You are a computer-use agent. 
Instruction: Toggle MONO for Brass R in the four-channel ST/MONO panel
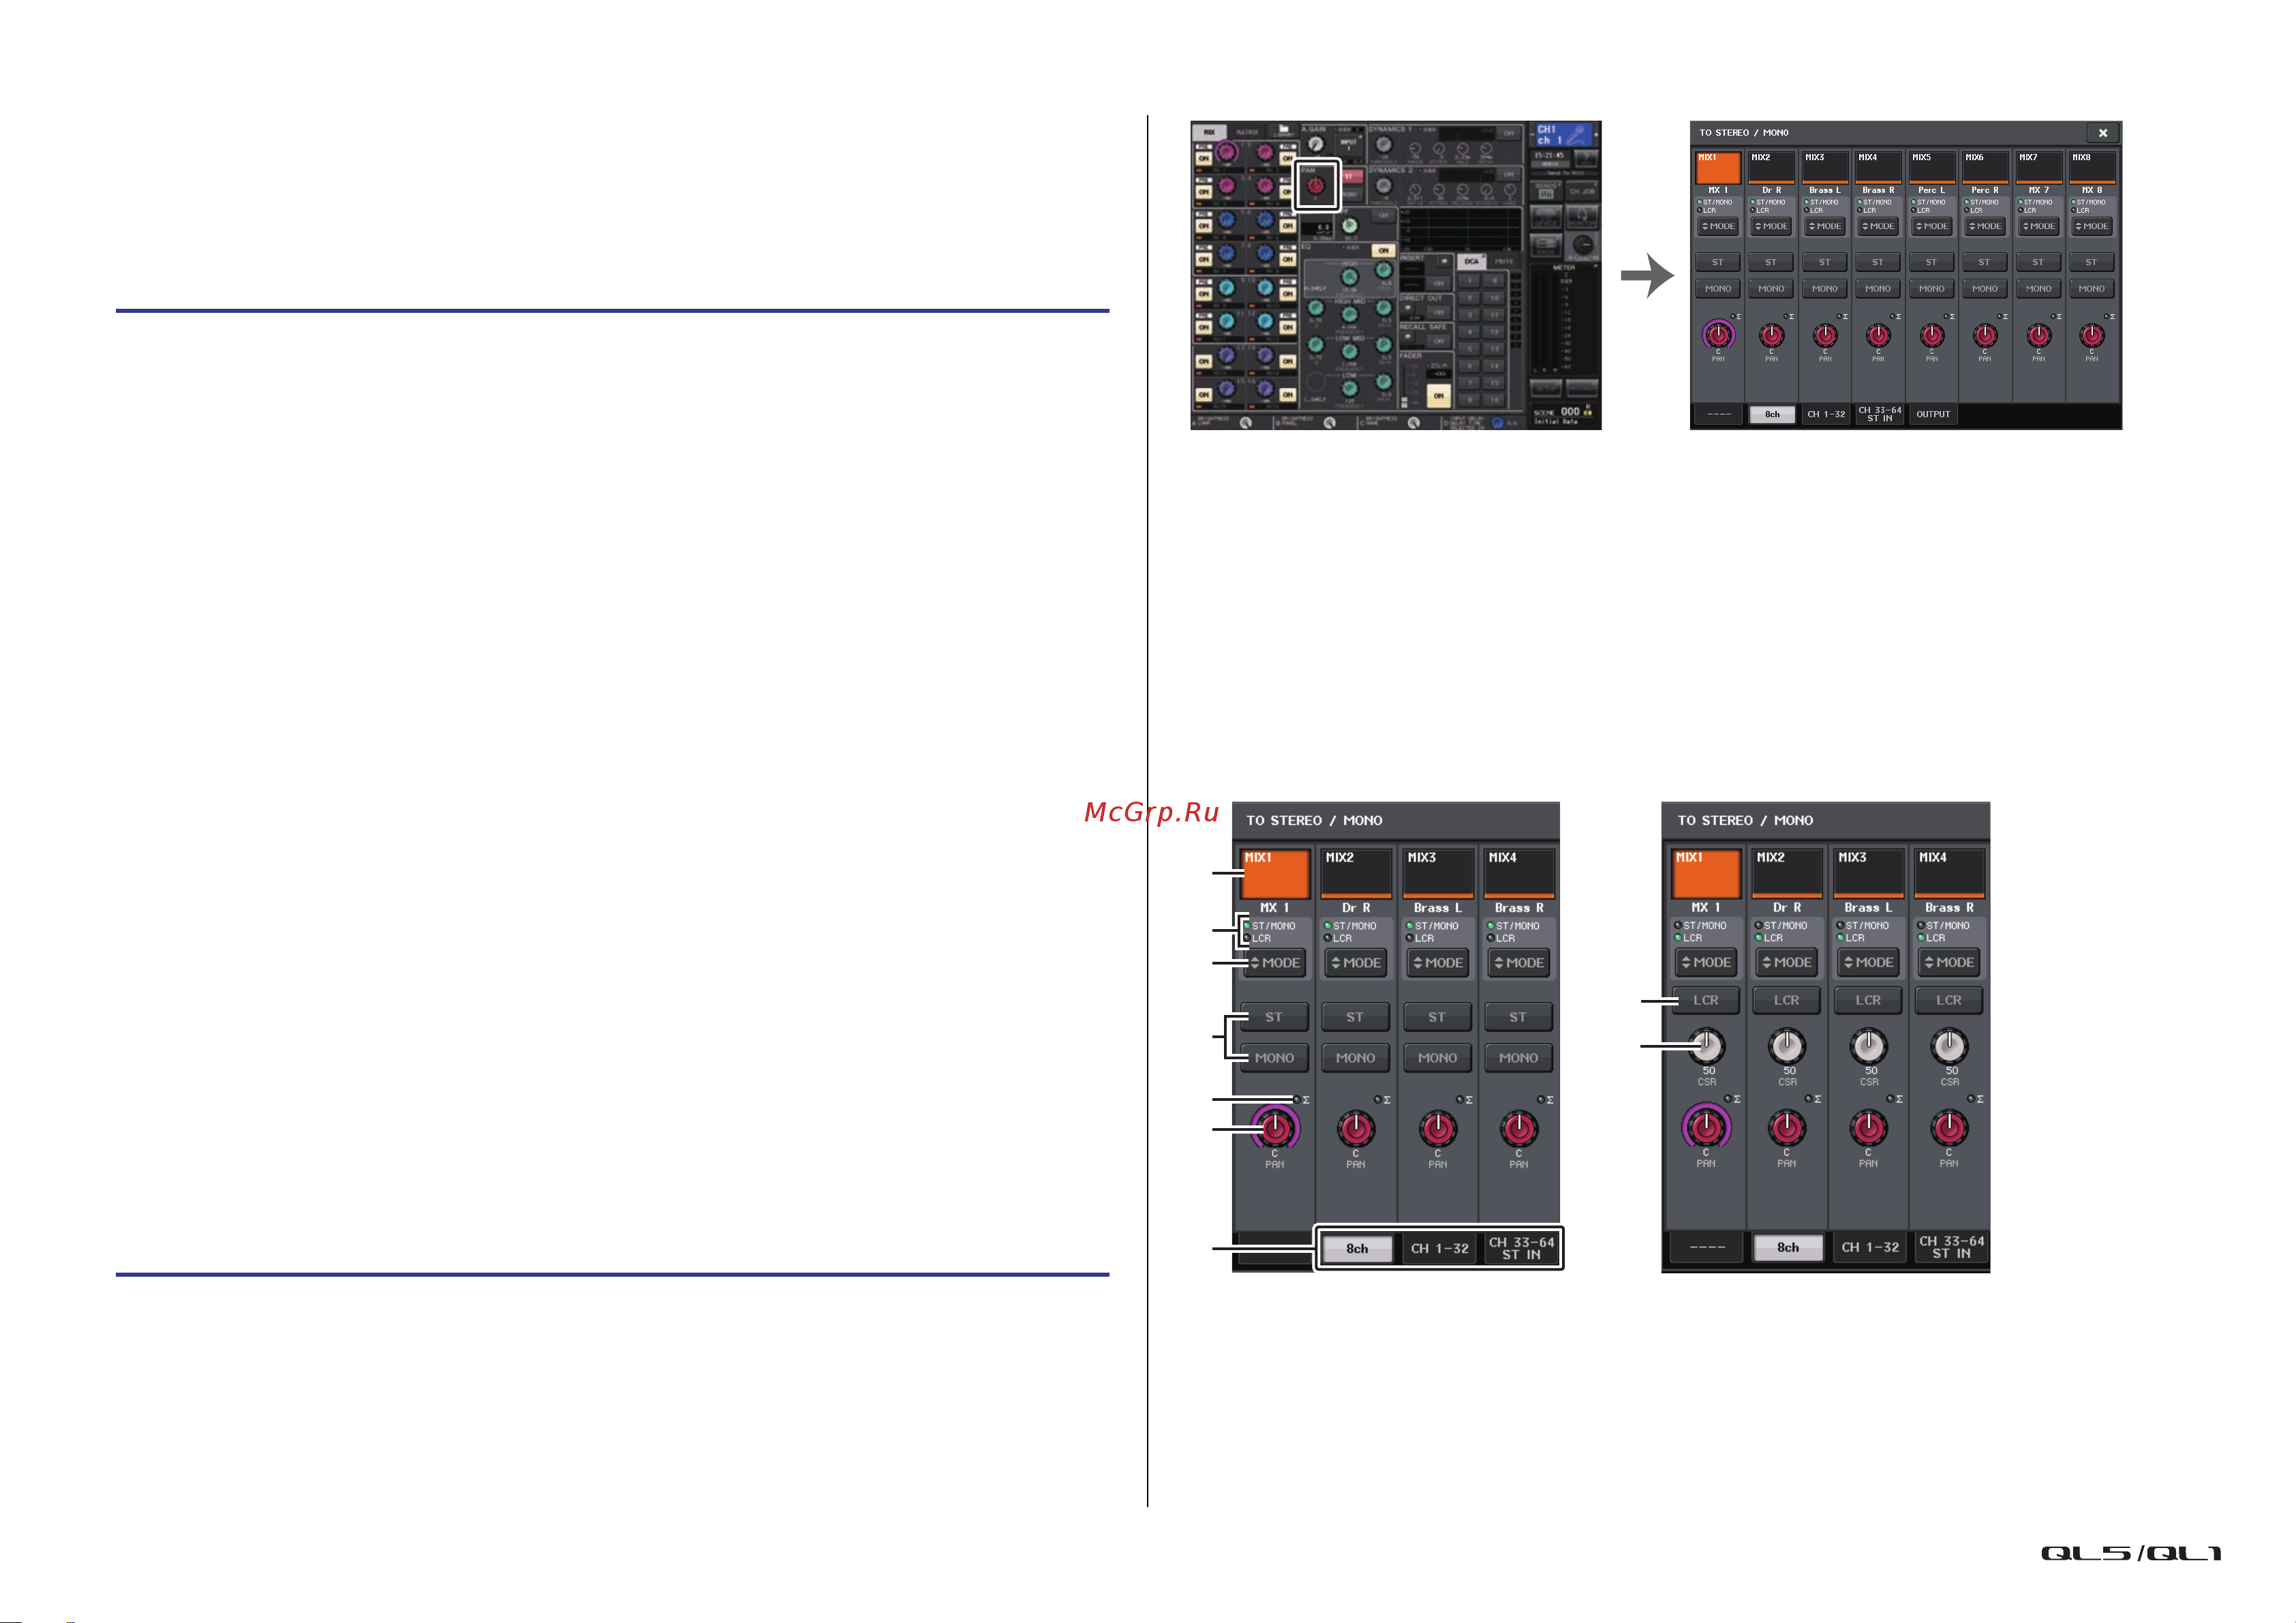[1519, 1058]
